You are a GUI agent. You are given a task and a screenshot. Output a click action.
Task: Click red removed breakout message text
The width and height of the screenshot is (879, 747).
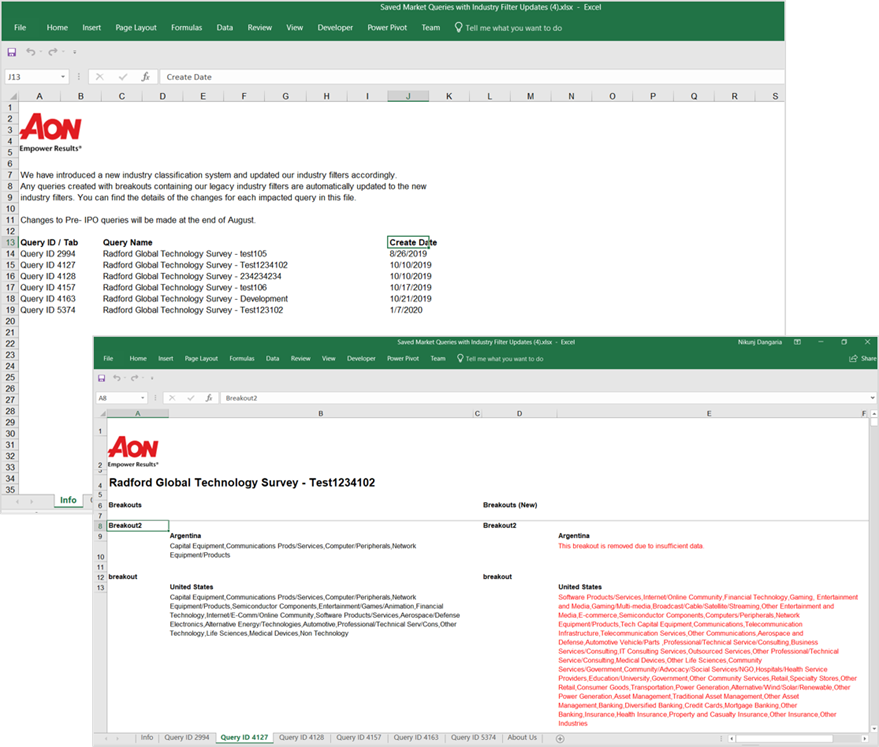click(631, 546)
